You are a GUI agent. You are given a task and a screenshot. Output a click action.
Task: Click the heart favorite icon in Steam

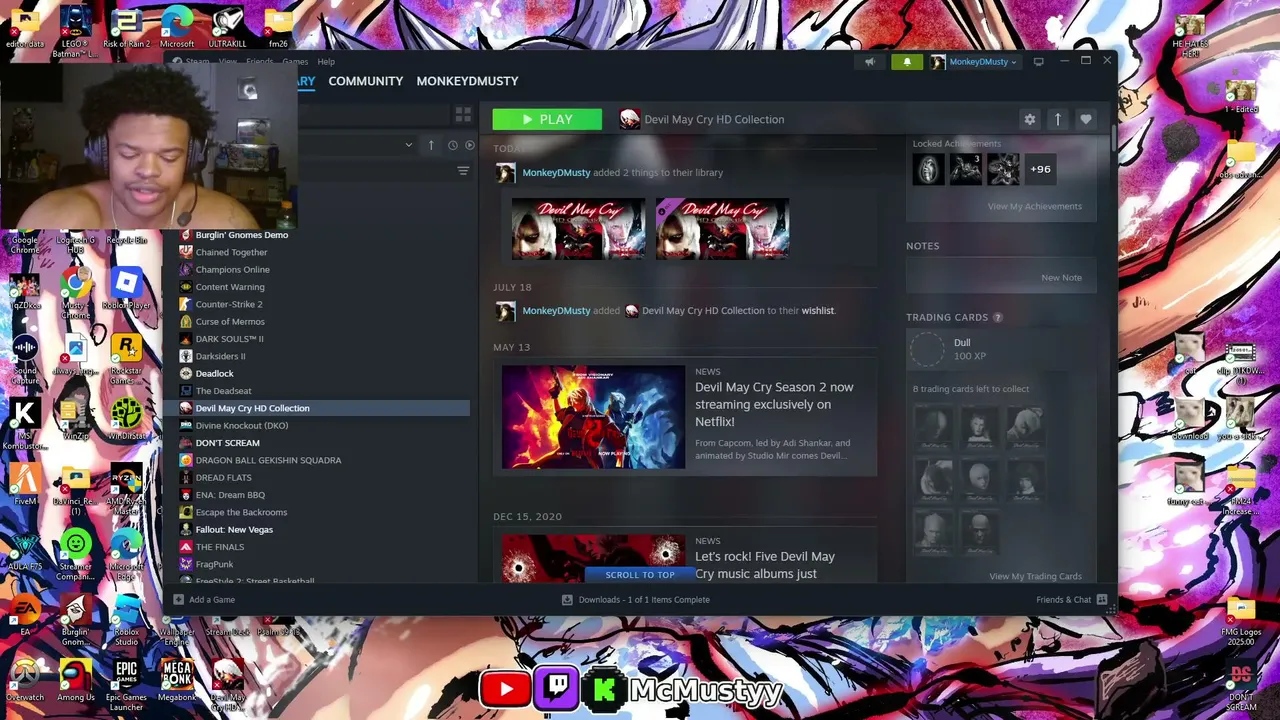click(x=1086, y=119)
